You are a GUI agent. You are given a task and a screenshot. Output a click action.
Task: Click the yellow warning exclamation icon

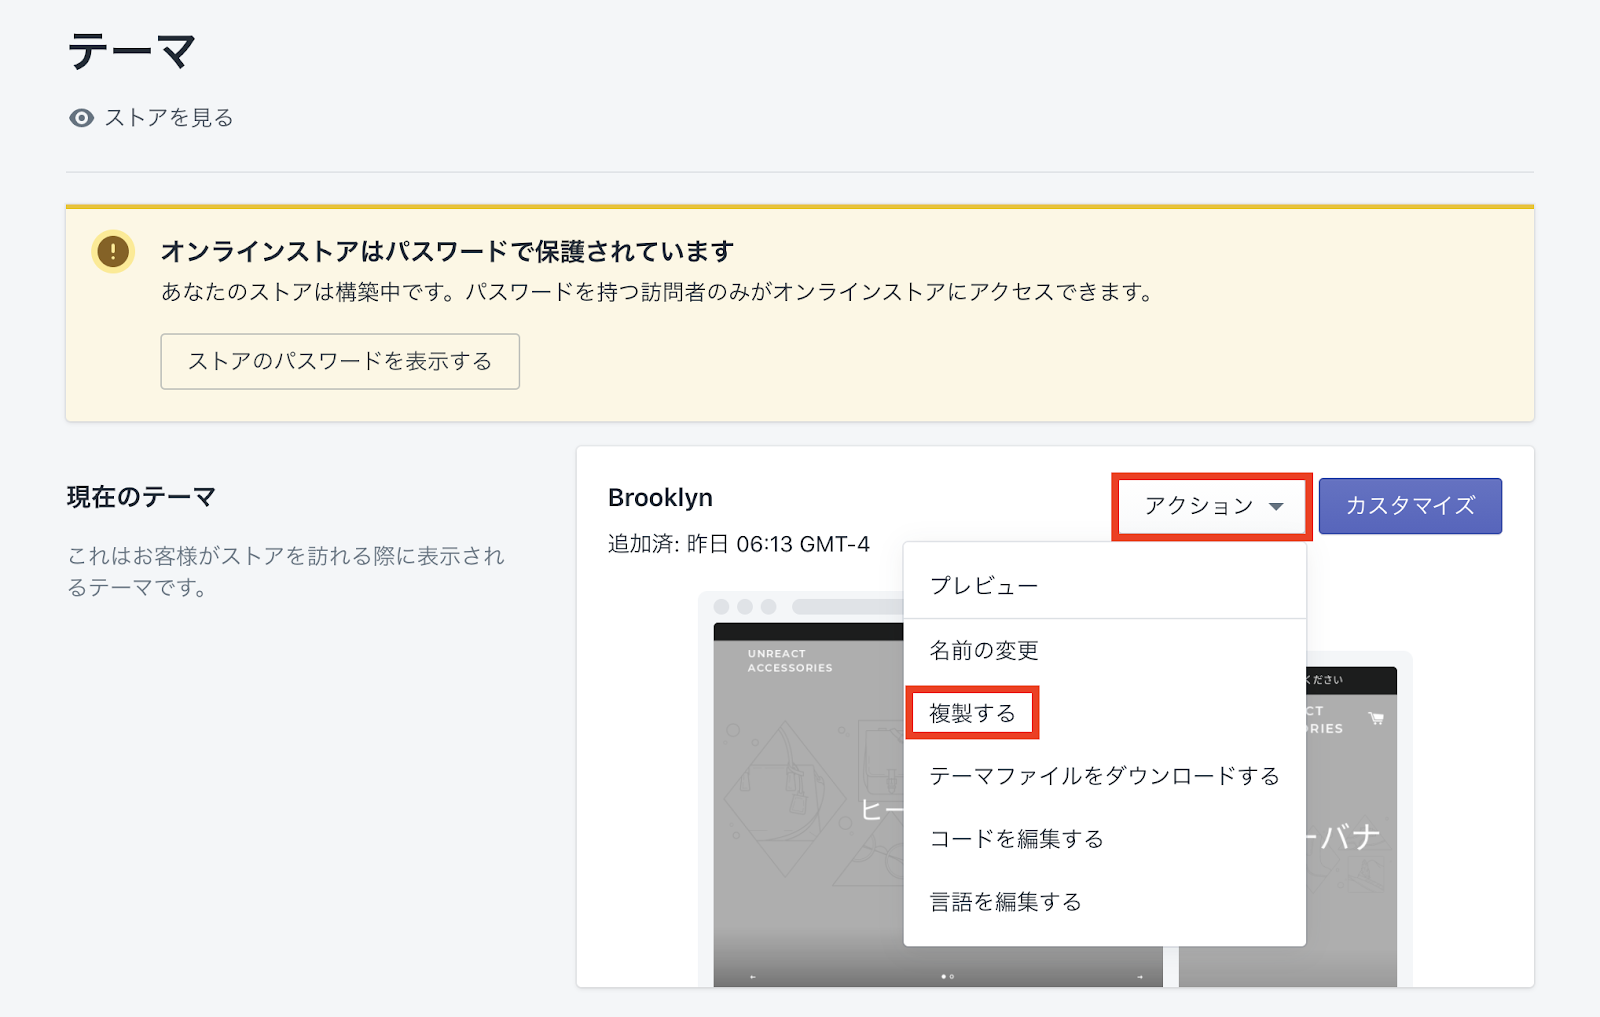113,251
